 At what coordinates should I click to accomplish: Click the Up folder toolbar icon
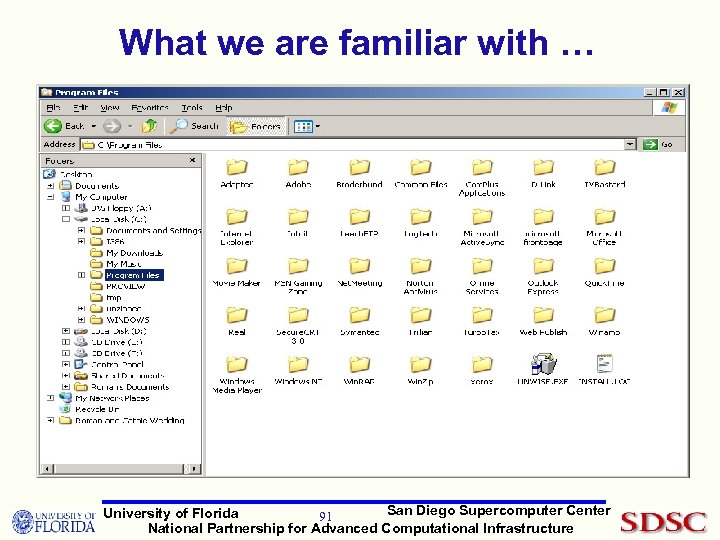coord(149,126)
